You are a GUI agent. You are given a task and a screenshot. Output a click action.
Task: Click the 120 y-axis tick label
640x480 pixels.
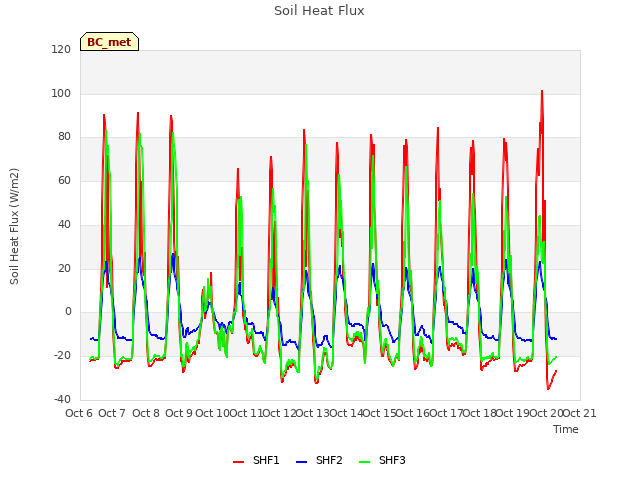click(x=61, y=49)
